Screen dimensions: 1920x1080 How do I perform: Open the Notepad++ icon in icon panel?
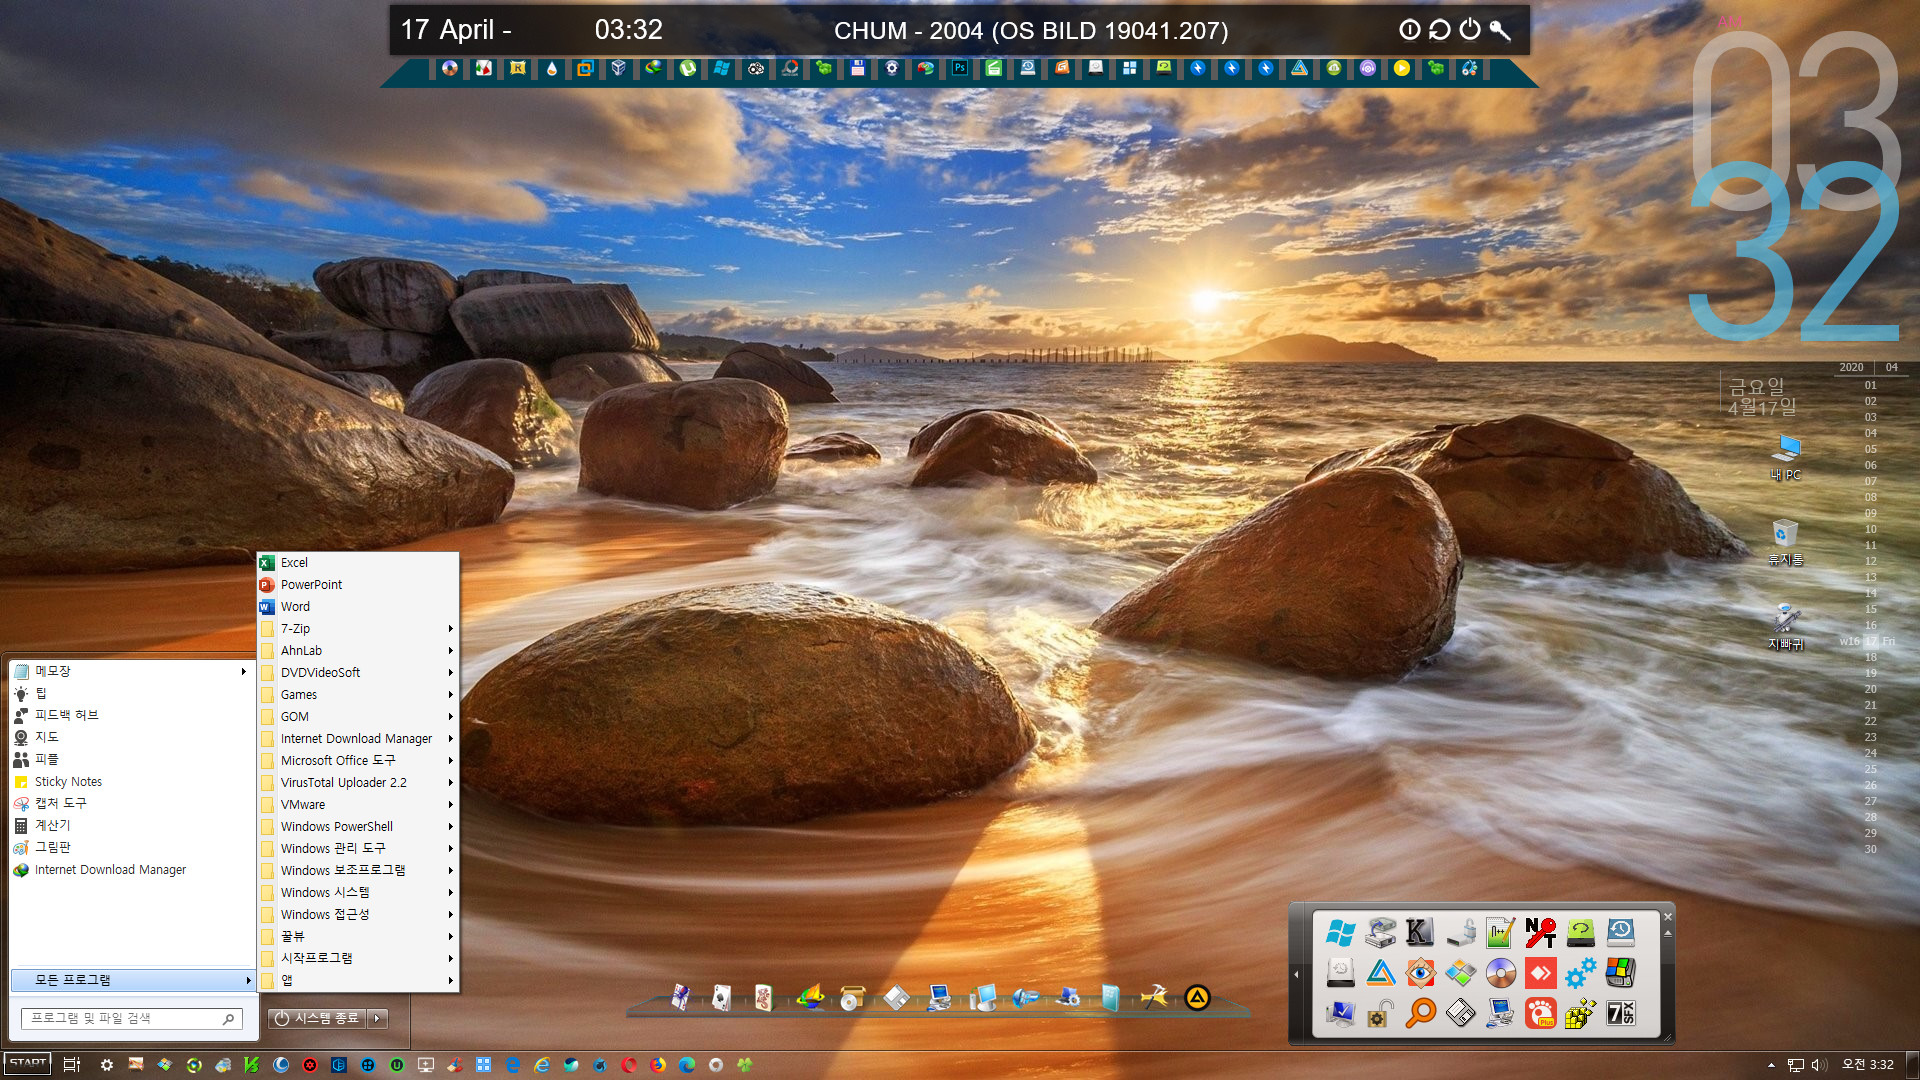pos(1500,932)
